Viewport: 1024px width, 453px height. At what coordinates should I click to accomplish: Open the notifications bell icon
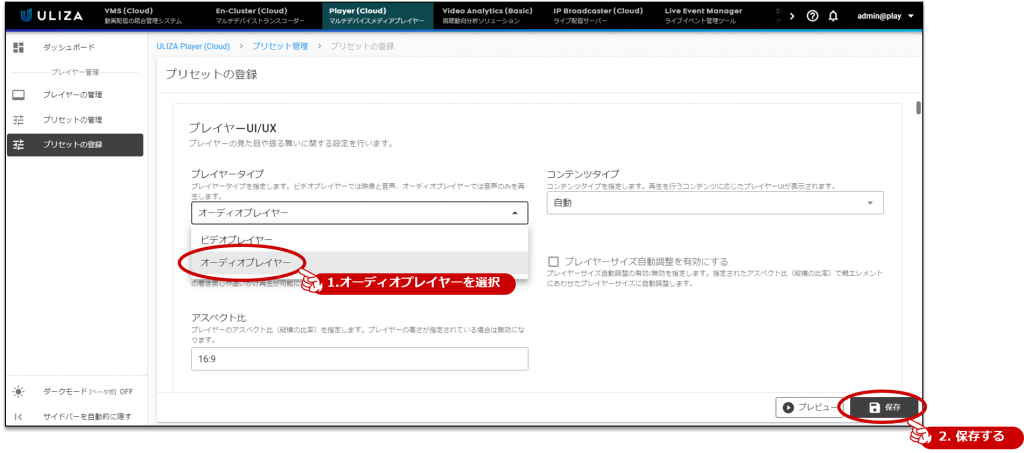pos(833,16)
